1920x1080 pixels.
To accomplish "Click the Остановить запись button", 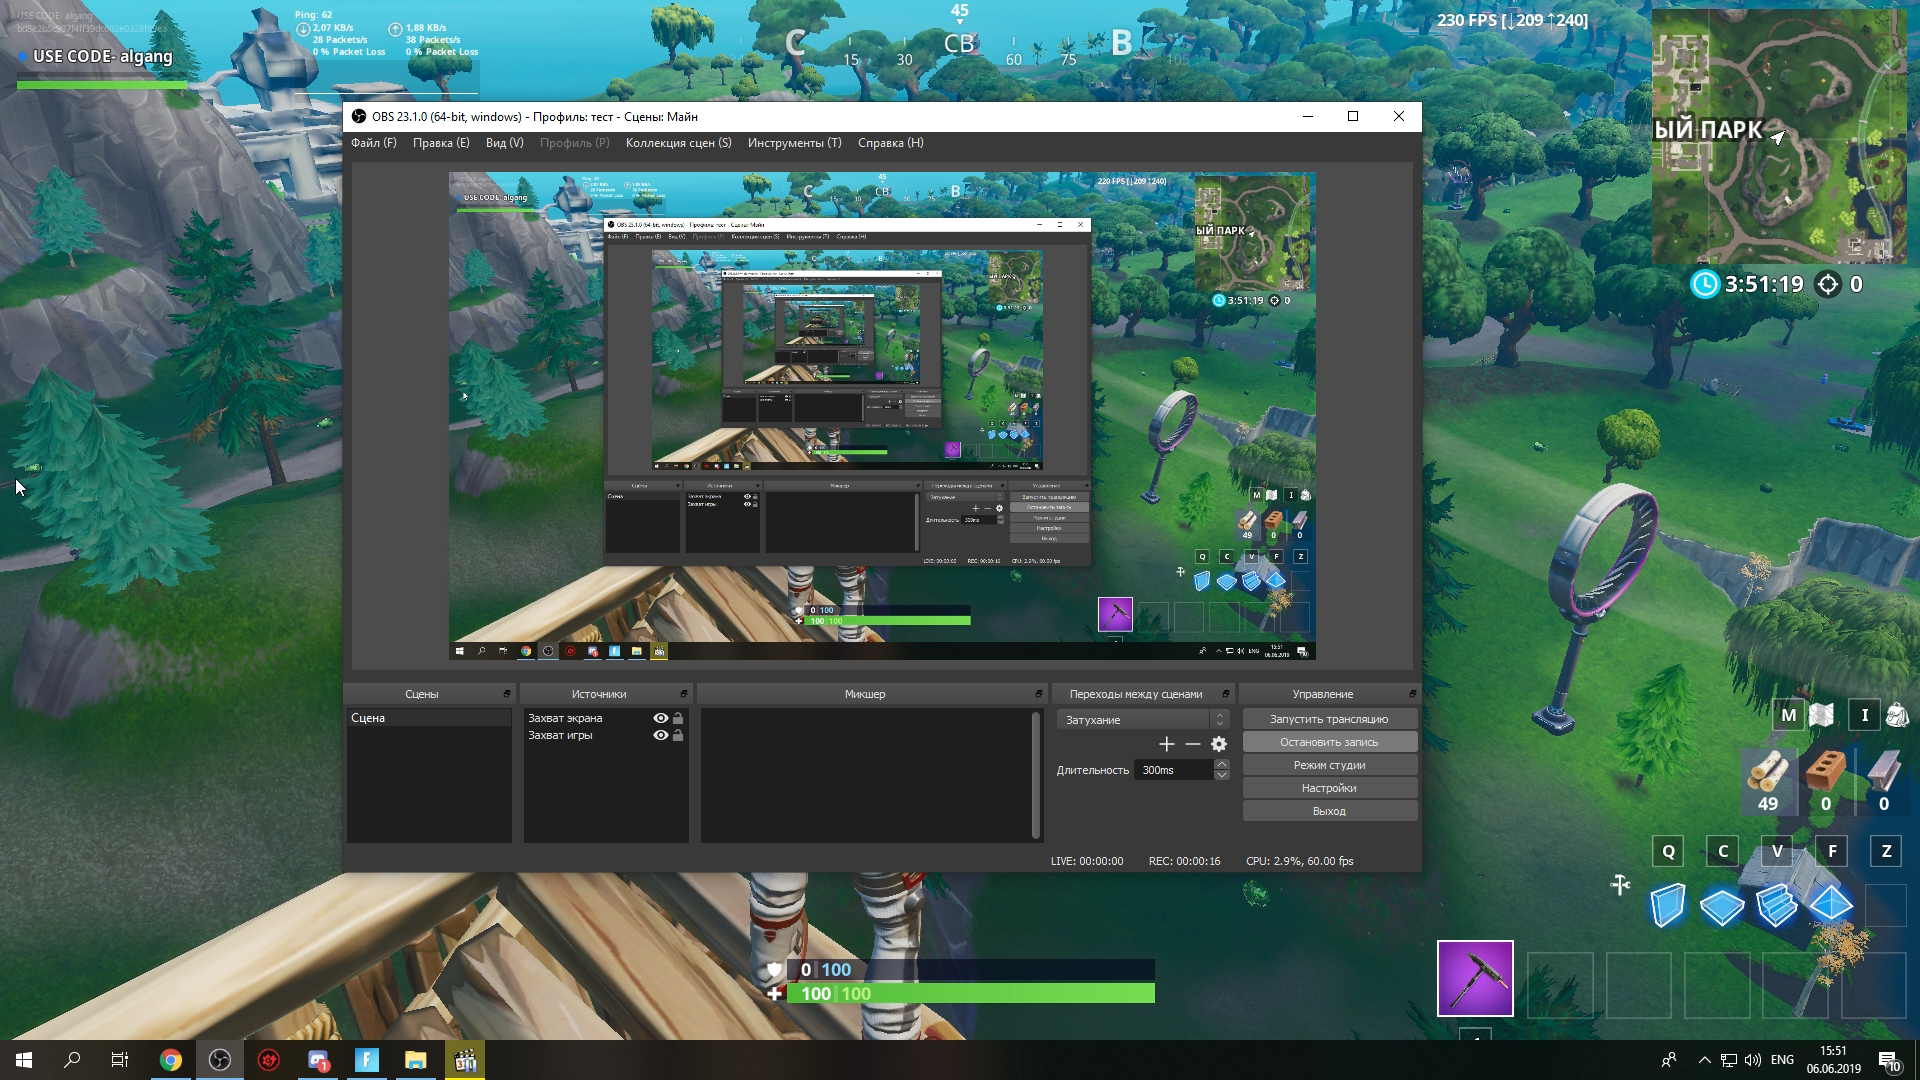I will (x=1329, y=742).
